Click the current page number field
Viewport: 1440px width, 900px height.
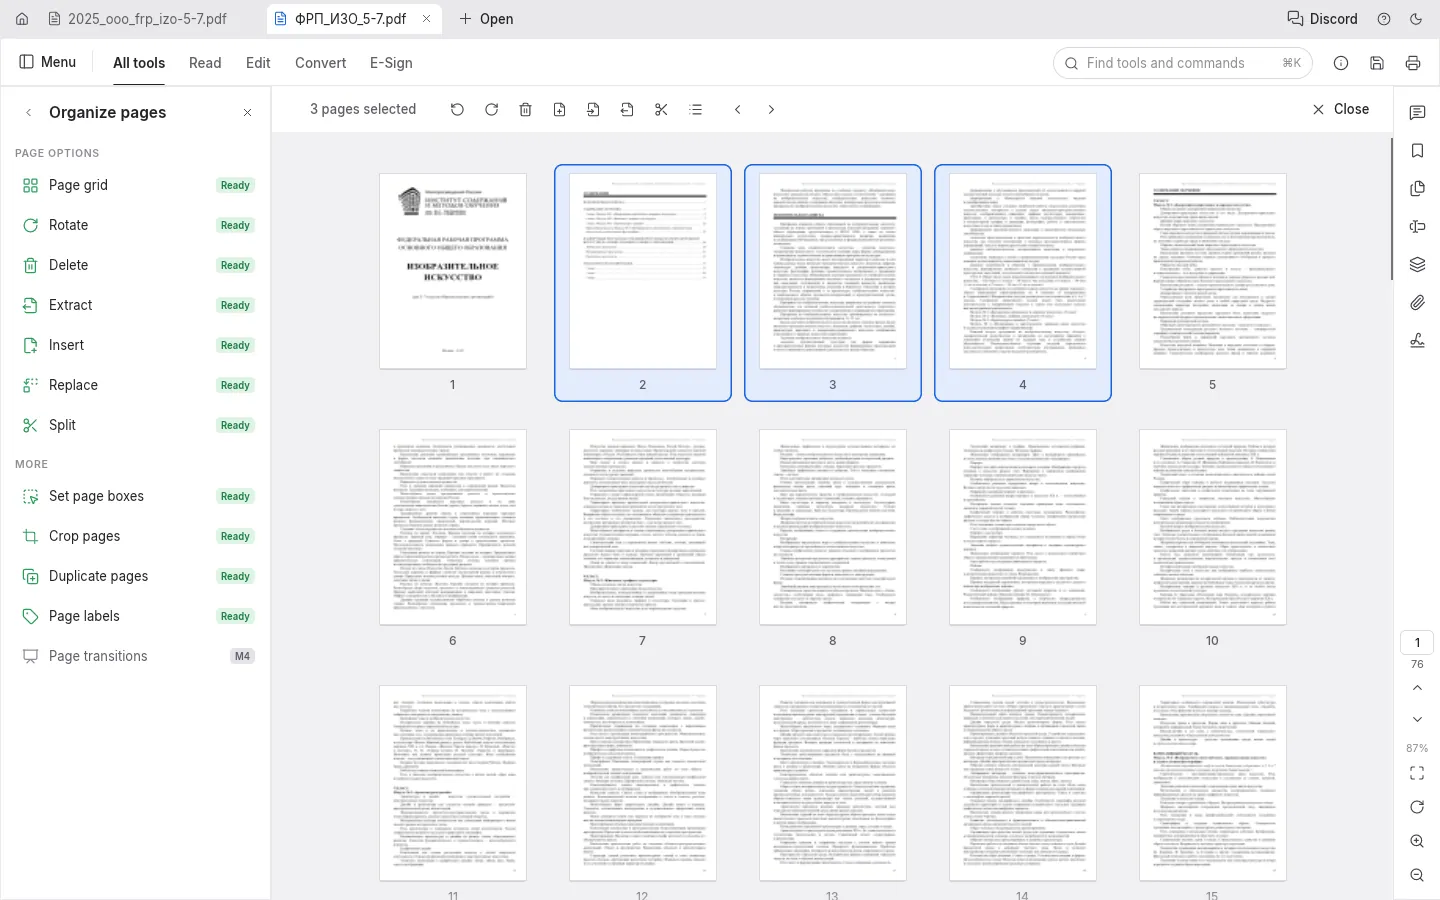(x=1417, y=642)
